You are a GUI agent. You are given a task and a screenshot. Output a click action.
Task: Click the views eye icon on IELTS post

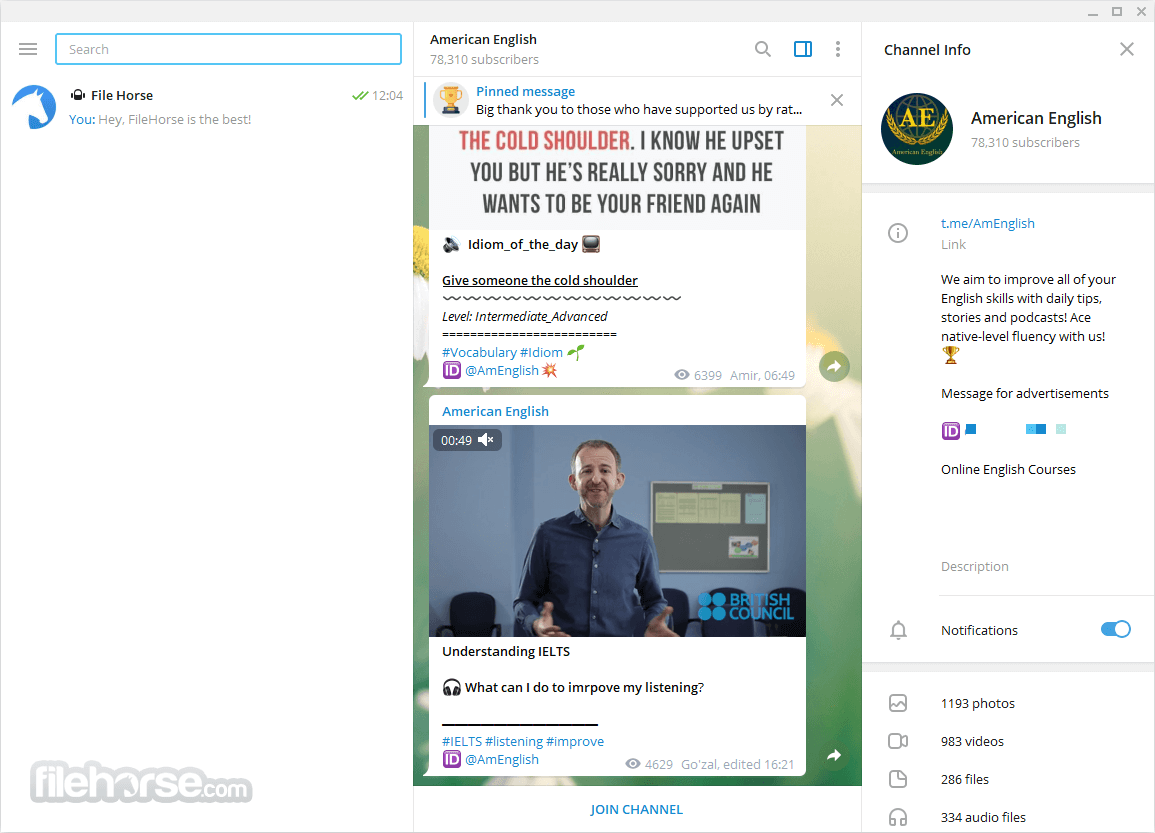pyautogui.click(x=633, y=764)
